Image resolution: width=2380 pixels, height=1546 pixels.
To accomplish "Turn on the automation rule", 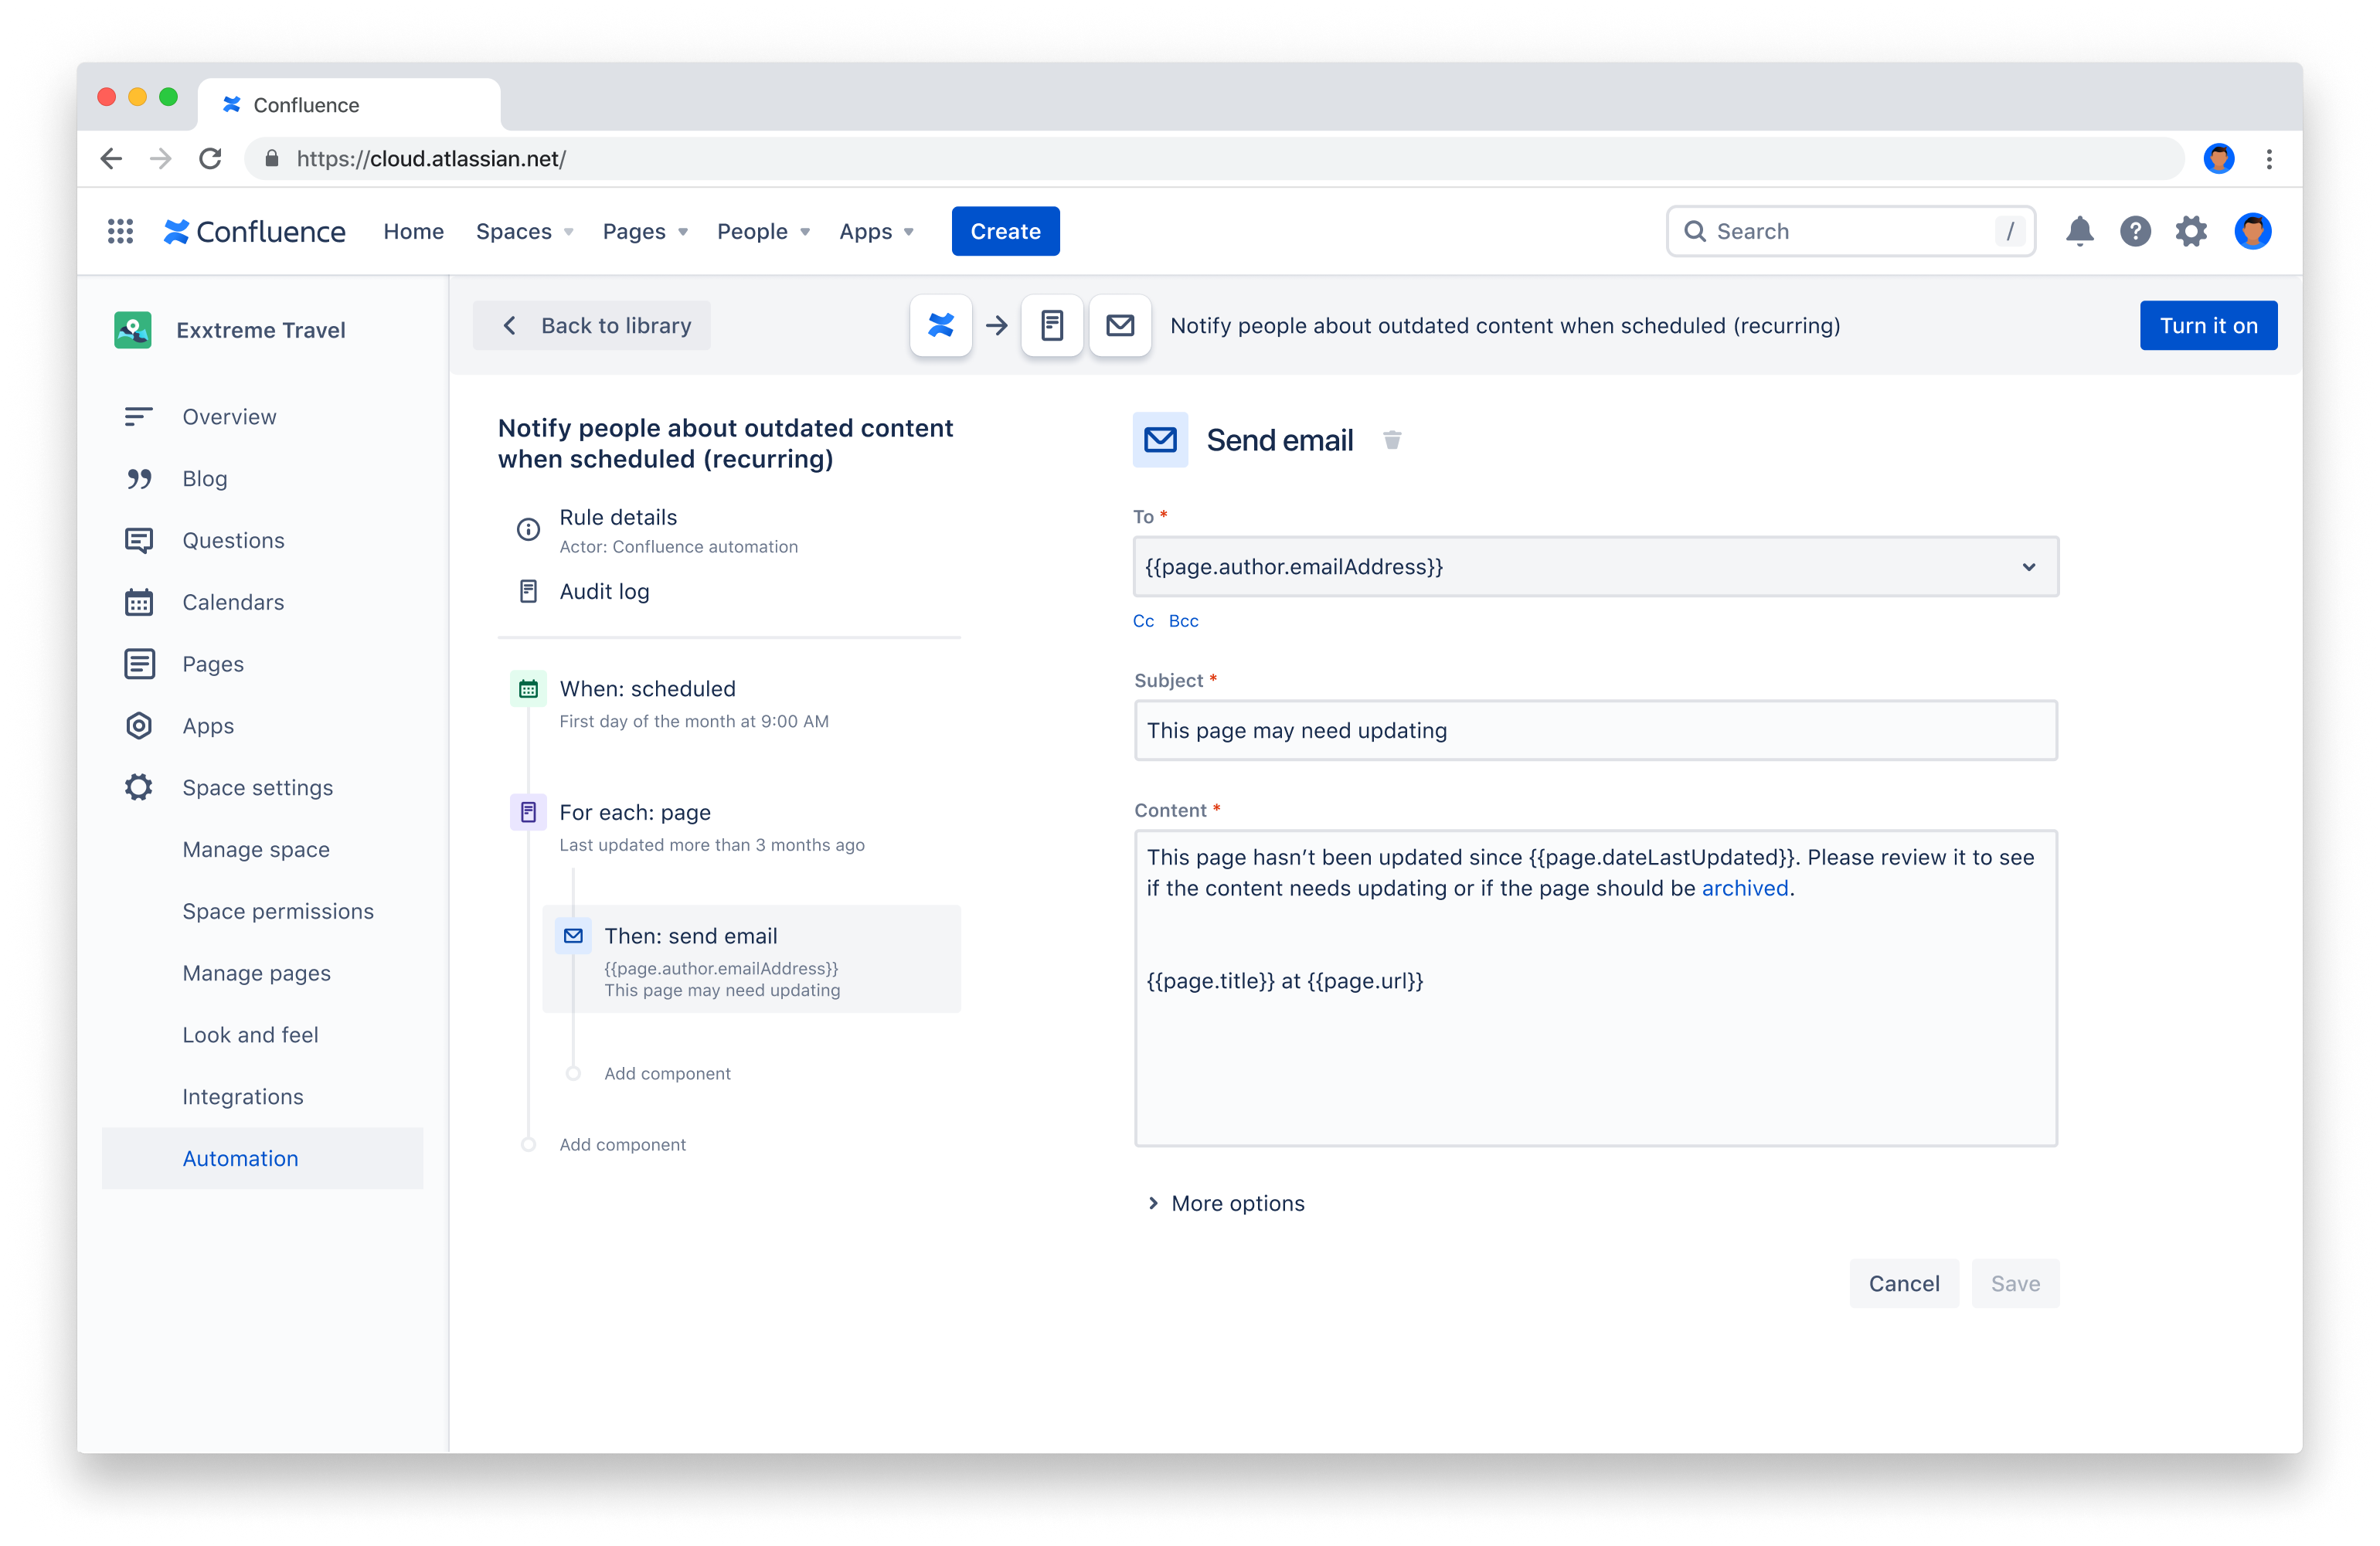I will coord(2208,325).
